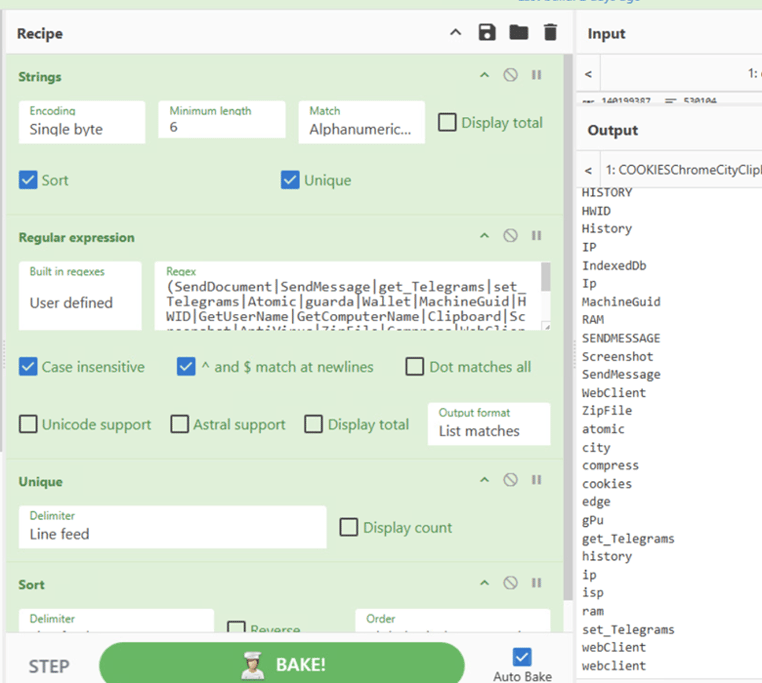762x683 pixels.
Task: Click 'IndexedDb' in output
Action: tap(614, 266)
